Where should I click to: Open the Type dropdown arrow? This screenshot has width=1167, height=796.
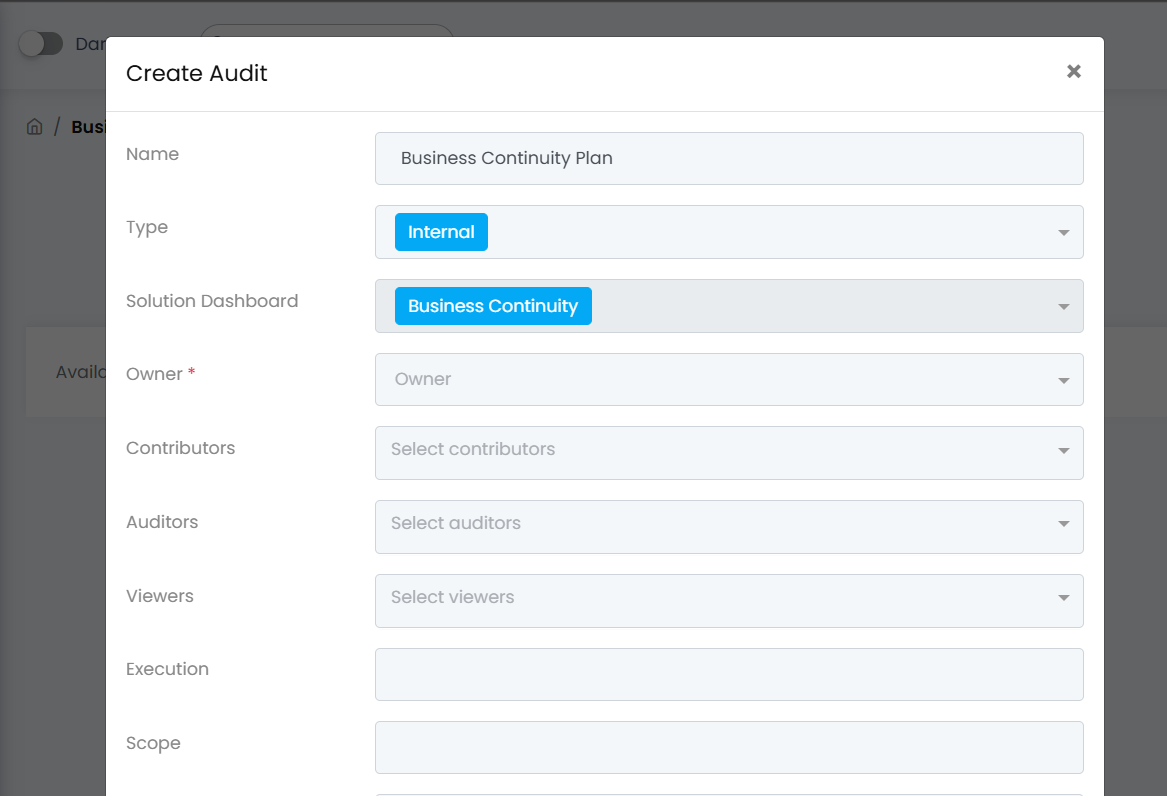click(1064, 233)
